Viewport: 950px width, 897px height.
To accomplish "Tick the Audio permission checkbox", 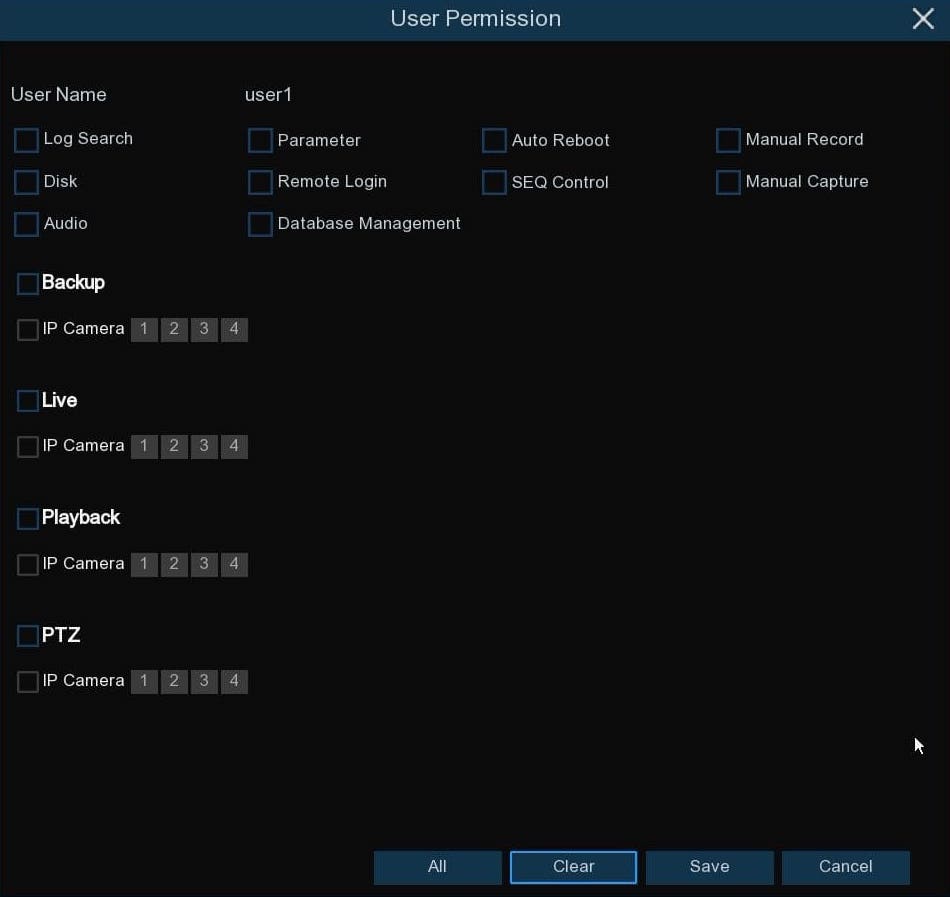I will 27,224.
